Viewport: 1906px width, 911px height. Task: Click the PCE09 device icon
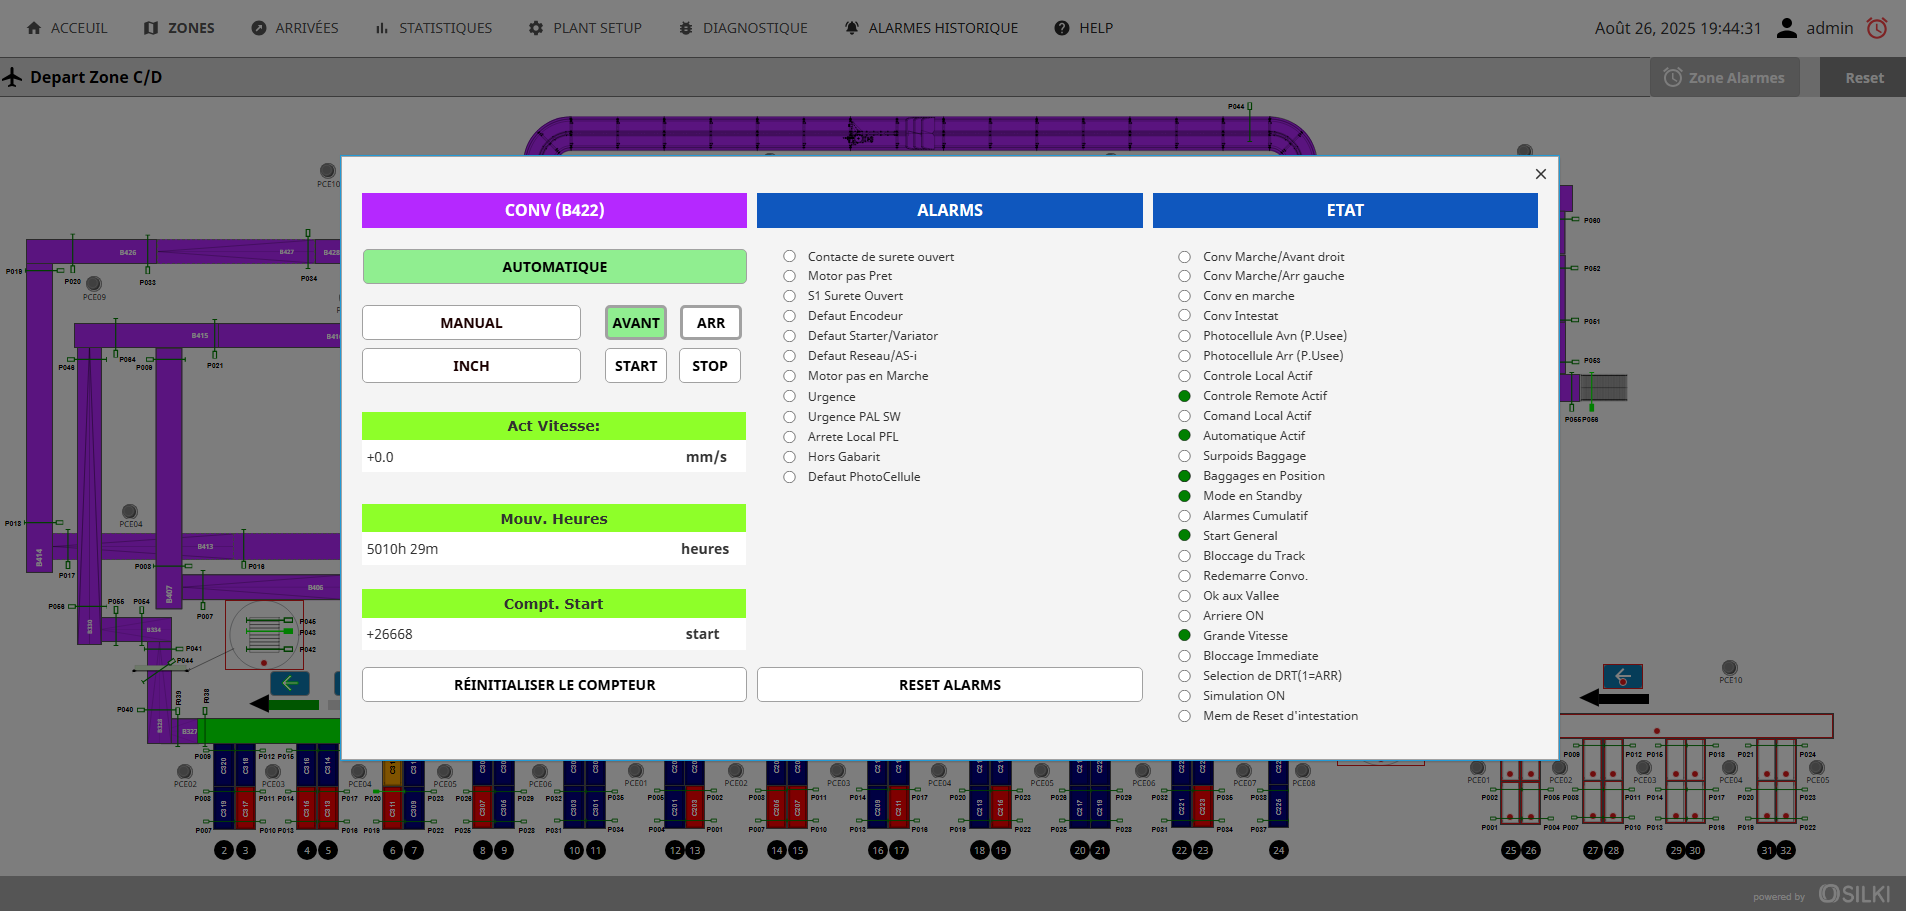point(94,284)
